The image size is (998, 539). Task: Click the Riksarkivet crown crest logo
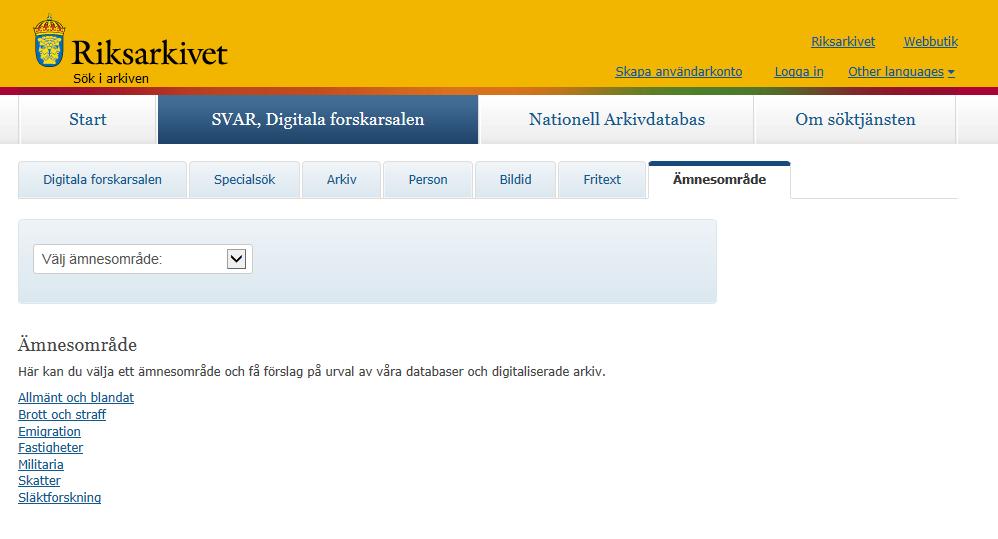tap(49, 41)
